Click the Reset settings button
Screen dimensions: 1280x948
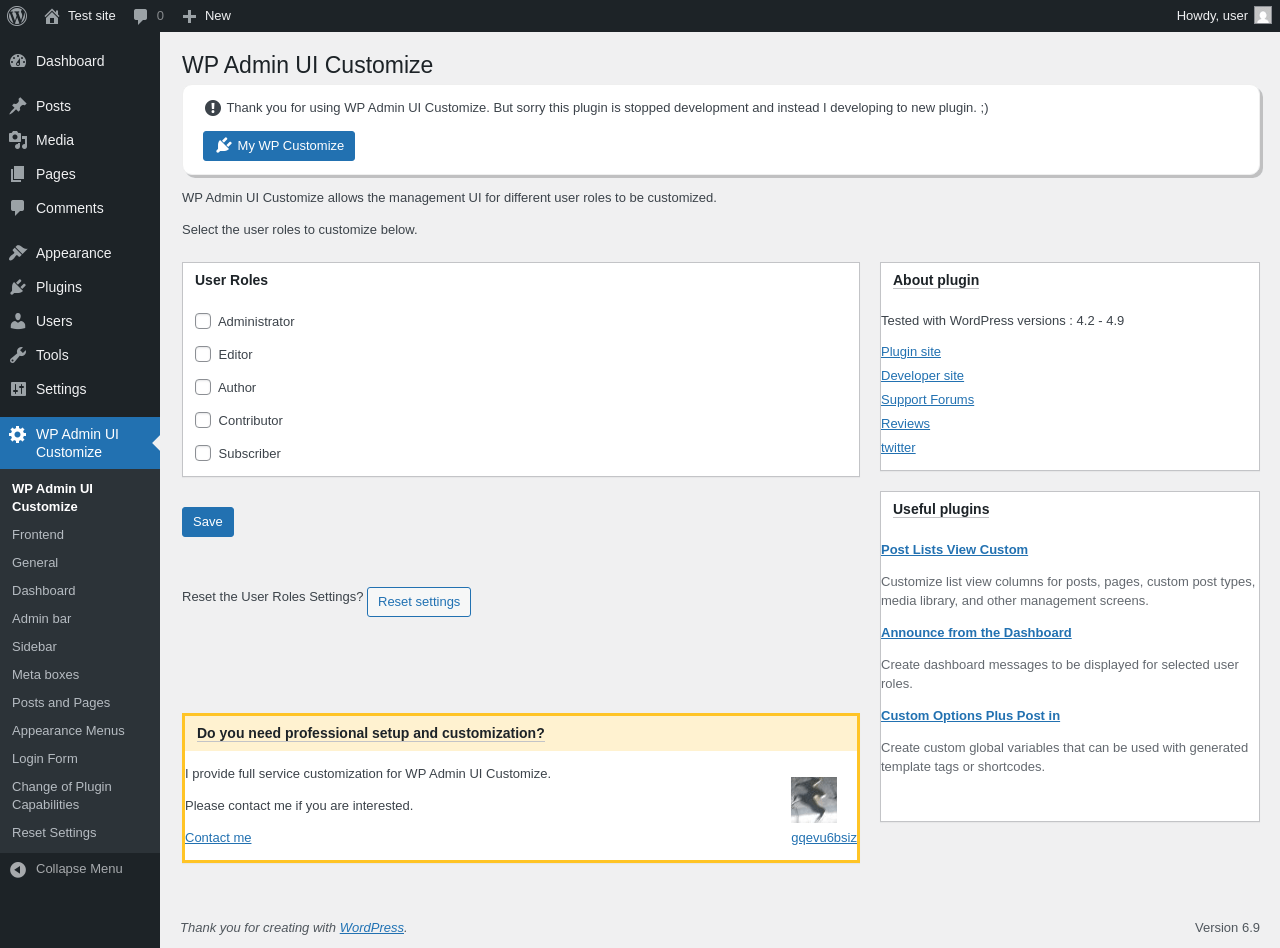(x=419, y=602)
